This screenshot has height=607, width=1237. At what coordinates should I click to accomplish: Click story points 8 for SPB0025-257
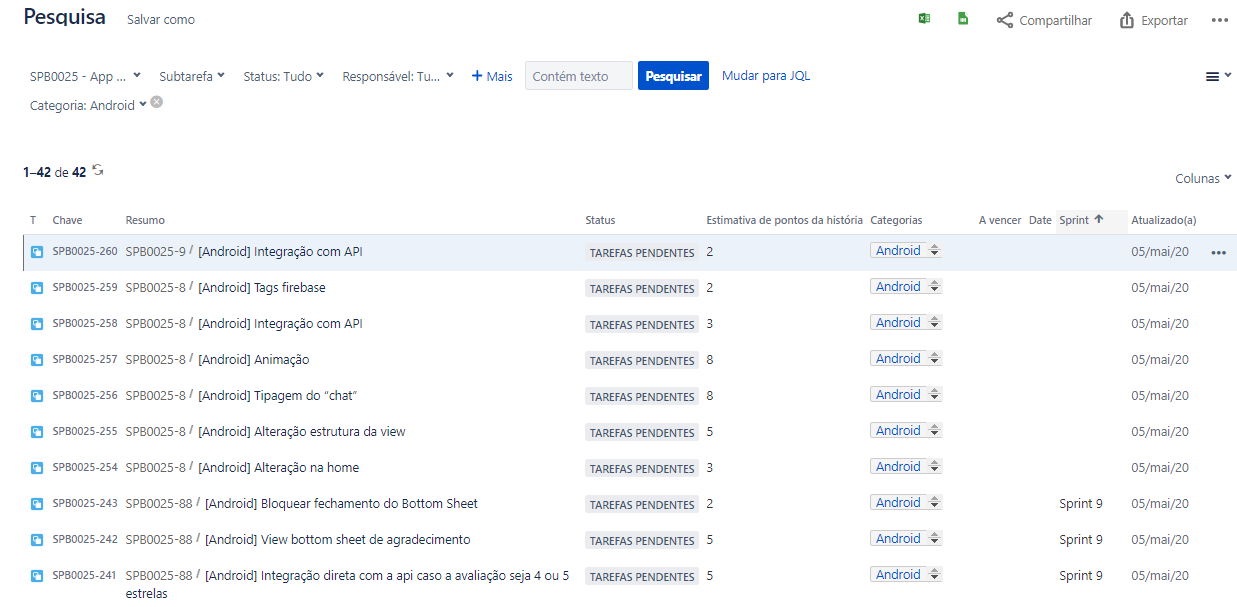(710, 360)
